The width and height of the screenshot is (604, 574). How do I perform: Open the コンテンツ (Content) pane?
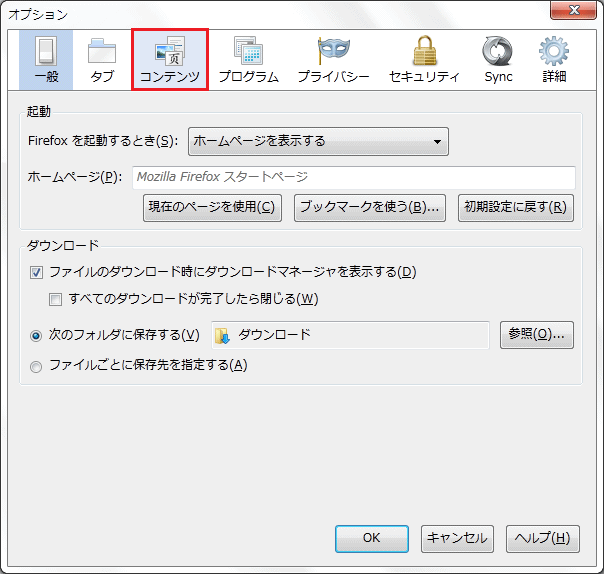(170, 60)
